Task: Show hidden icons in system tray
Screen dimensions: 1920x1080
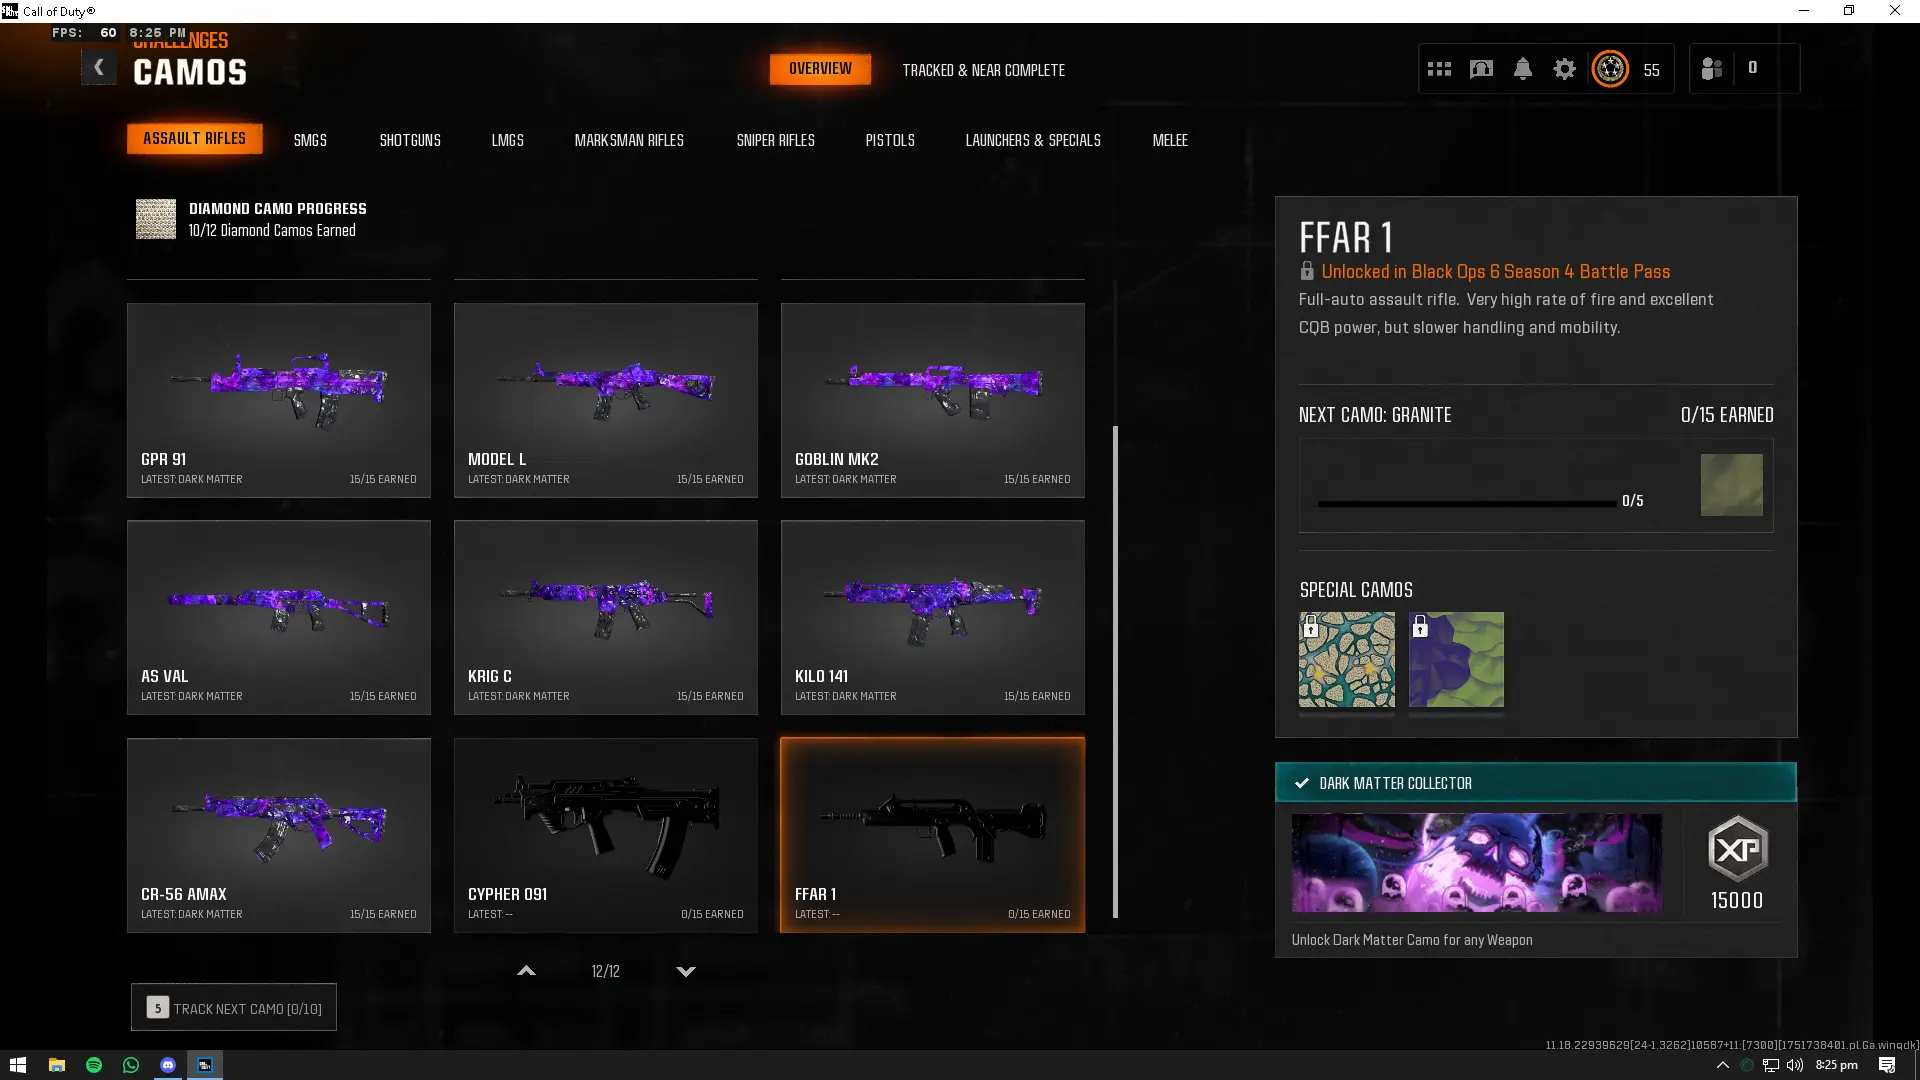Action: tap(1722, 1065)
